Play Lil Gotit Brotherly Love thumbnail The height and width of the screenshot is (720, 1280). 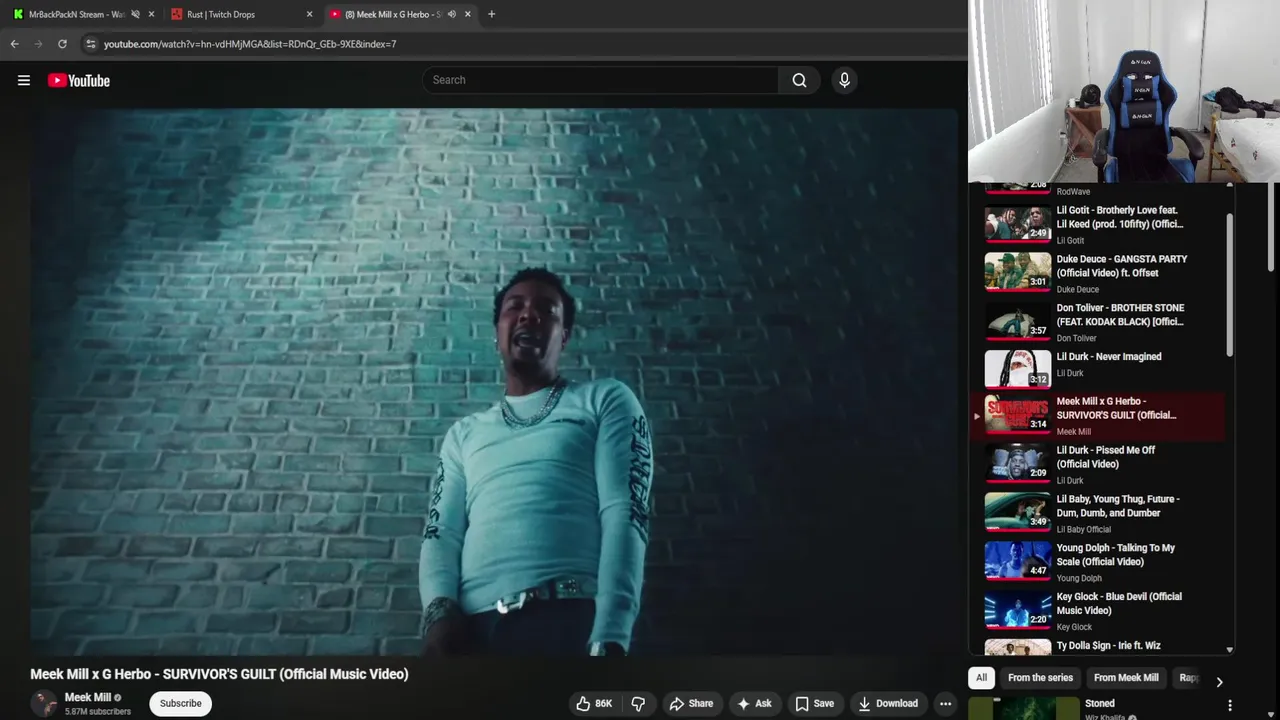click(x=1018, y=222)
